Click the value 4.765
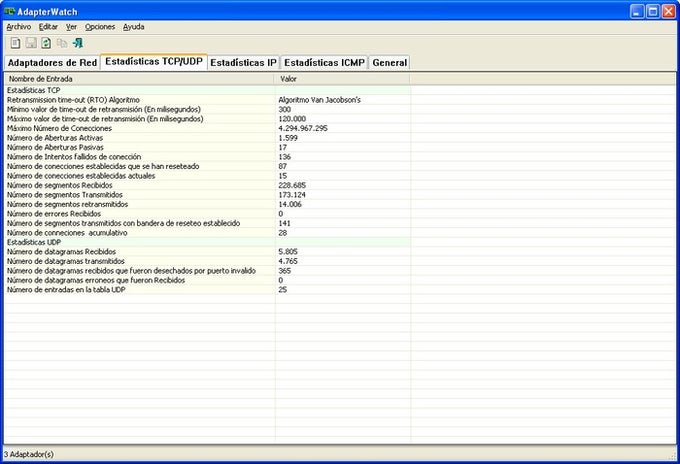The width and height of the screenshot is (680, 464). tap(288, 261)
